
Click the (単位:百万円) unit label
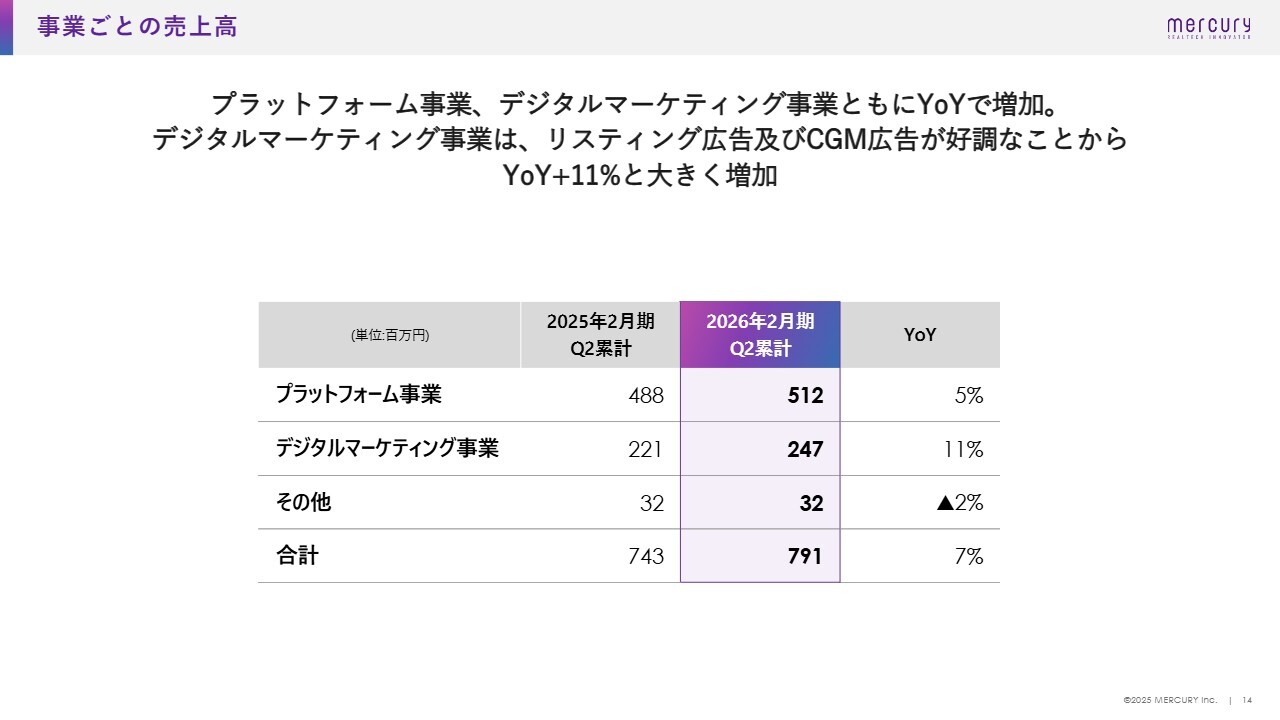[390, 336]
